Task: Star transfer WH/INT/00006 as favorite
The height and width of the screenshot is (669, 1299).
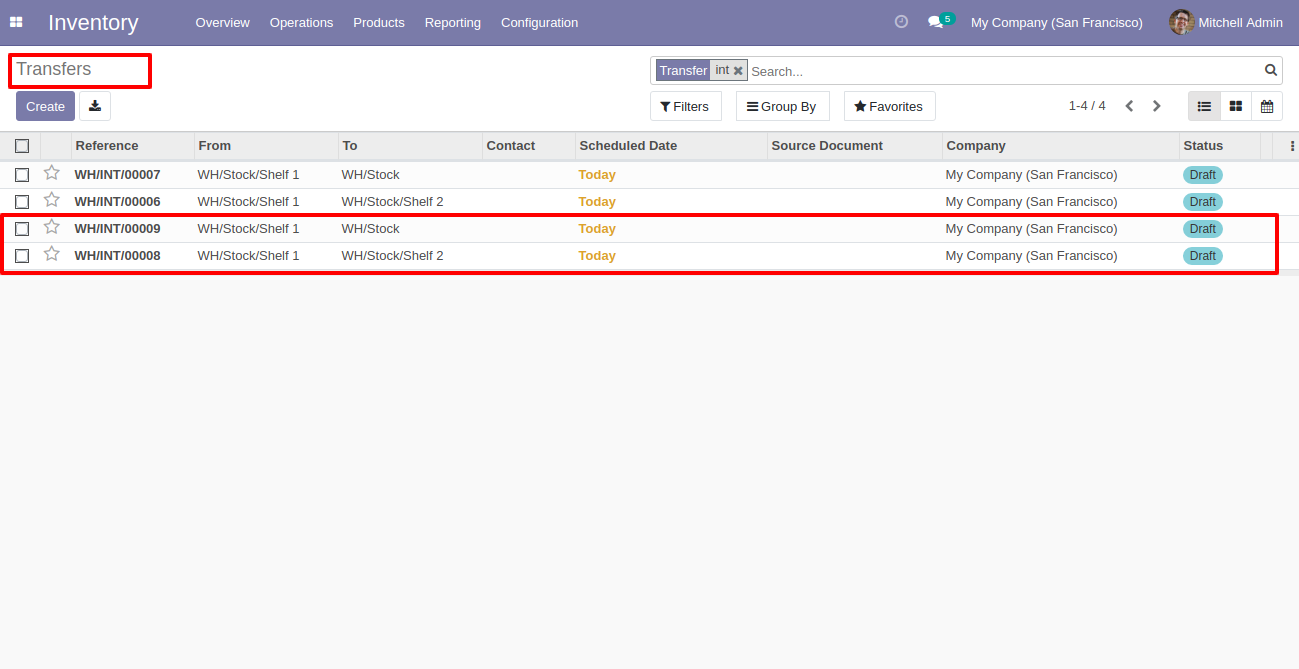Action: pyautogui.click(x=52, y=200)
